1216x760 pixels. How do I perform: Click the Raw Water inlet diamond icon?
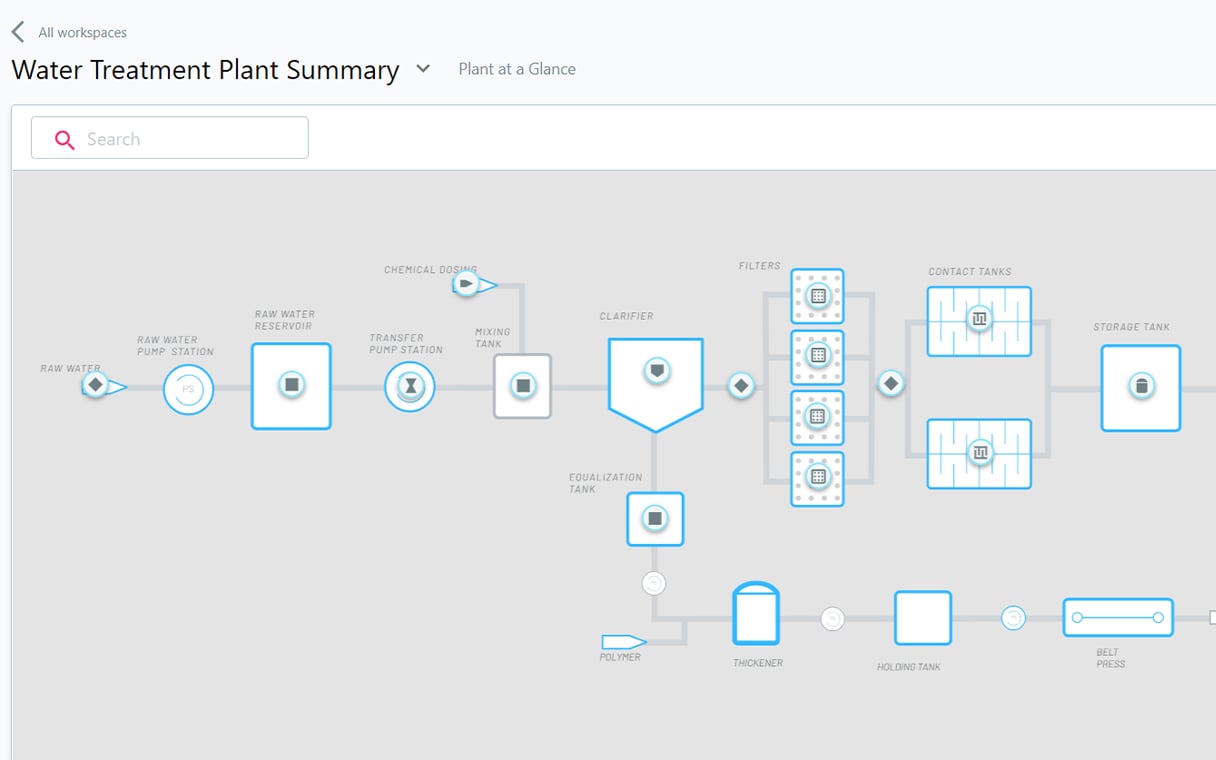[x=95, y=385]
